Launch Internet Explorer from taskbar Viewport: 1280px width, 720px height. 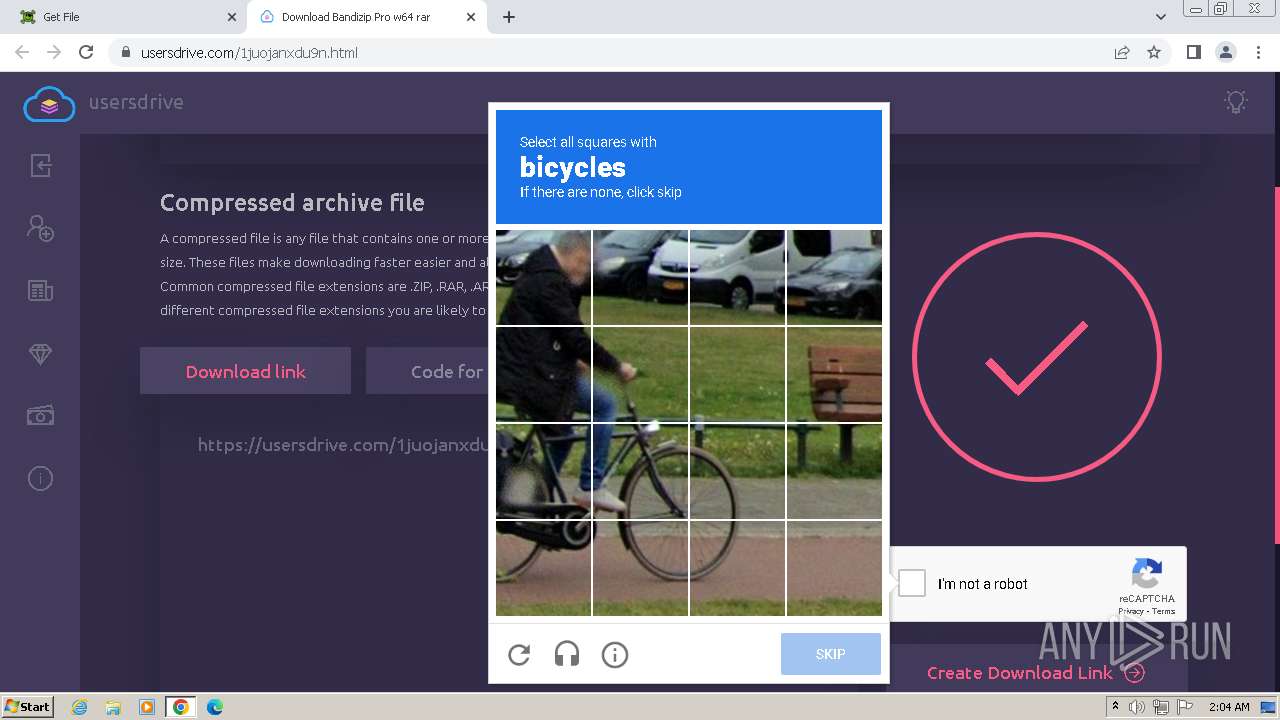click(x=79, y=707)
